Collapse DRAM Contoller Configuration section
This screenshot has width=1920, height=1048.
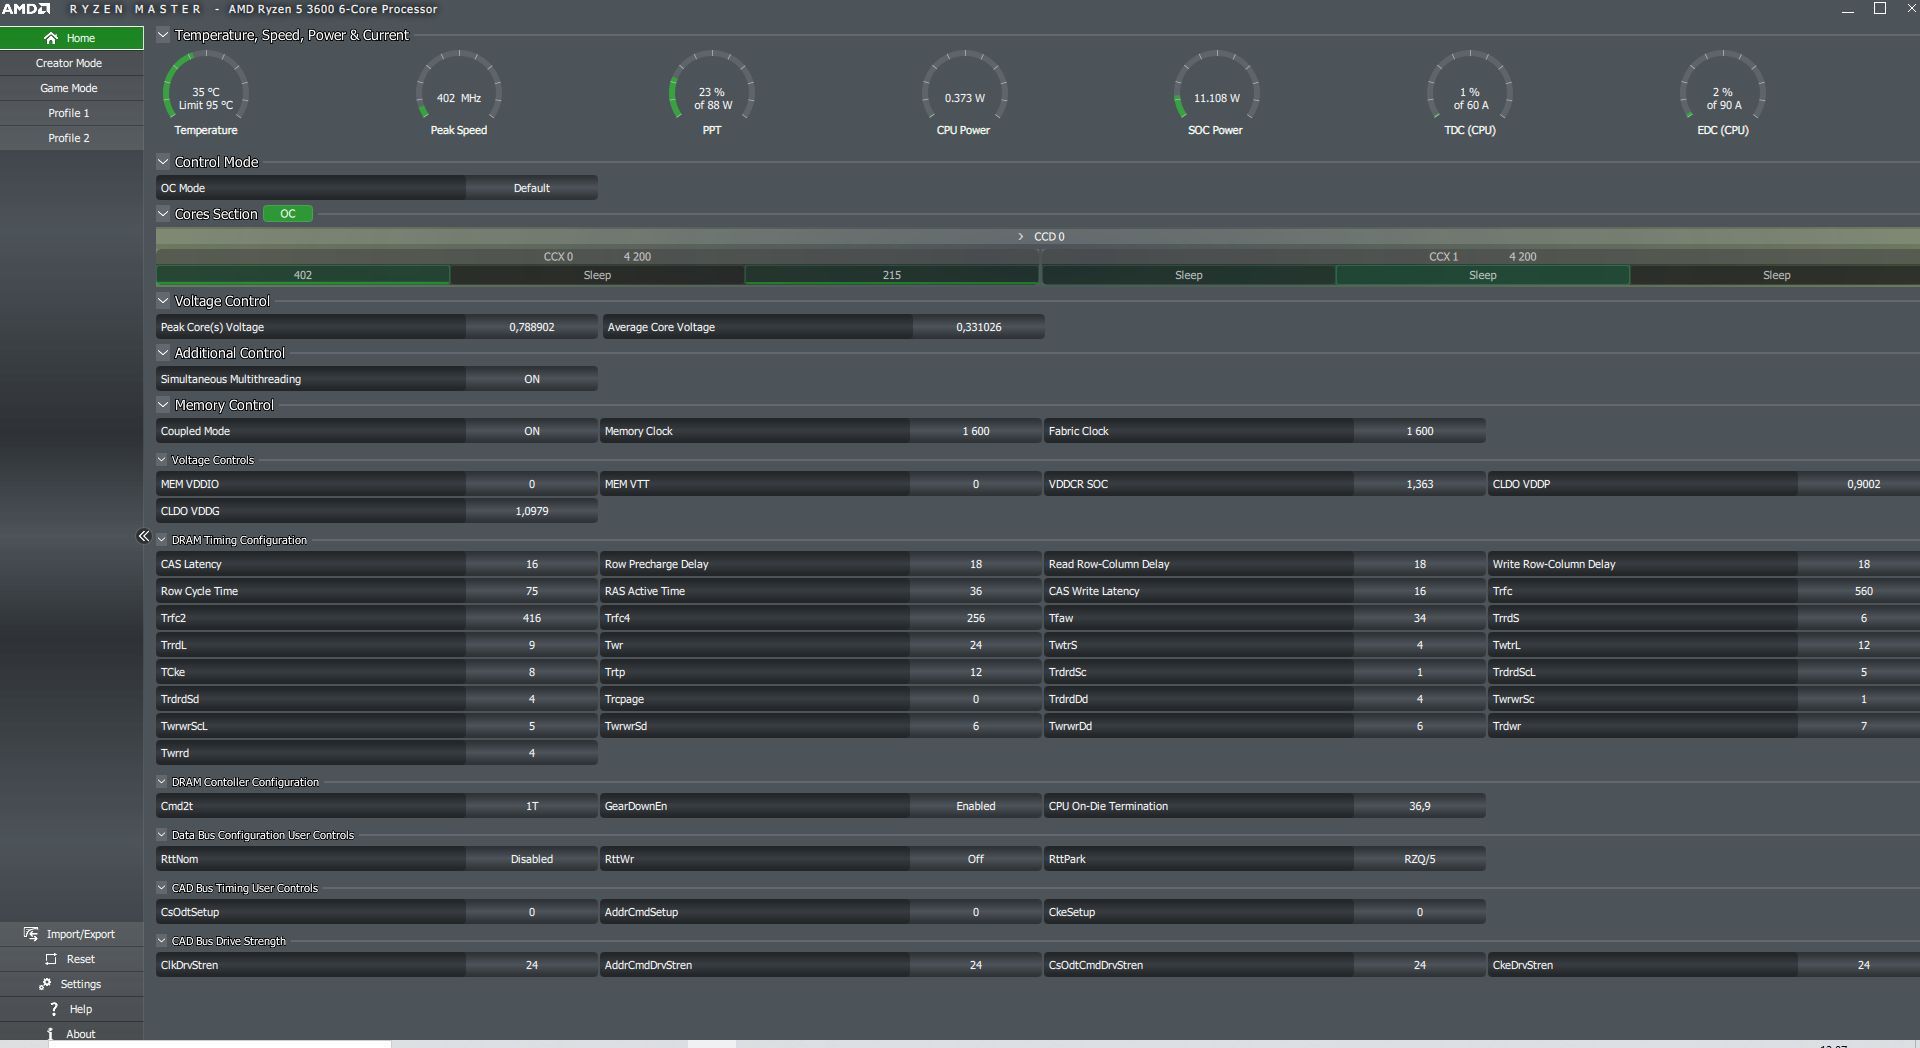[x=162, y=782]
